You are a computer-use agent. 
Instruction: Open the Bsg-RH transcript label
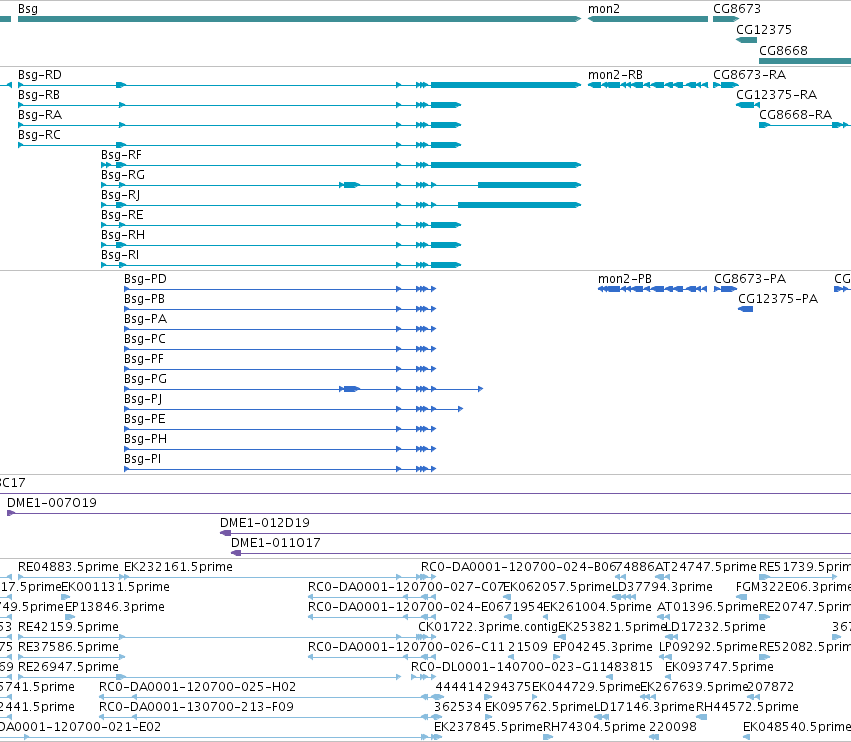pyautogui.click(x=123, y=235)
